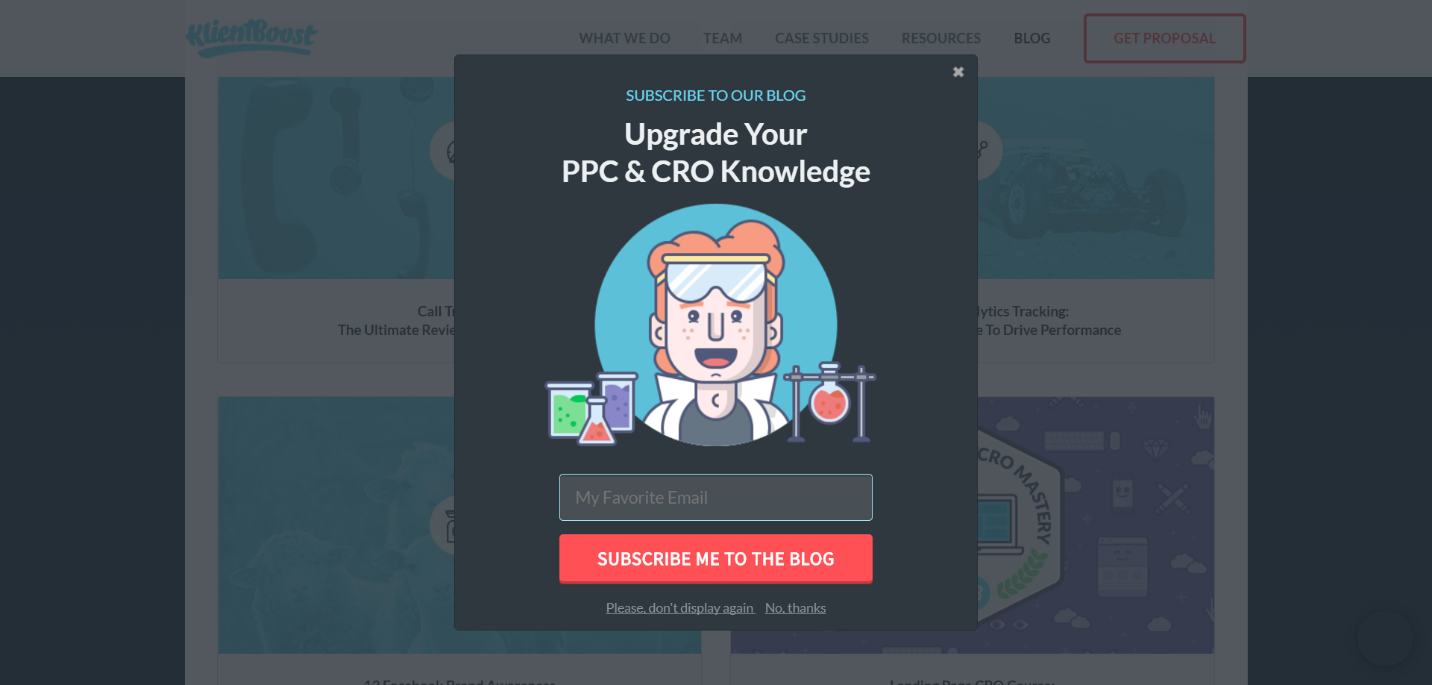The height and width of the screenshot is (685, 1432).
Task: Open the Resources menu item
Action: tap(941, 38)
